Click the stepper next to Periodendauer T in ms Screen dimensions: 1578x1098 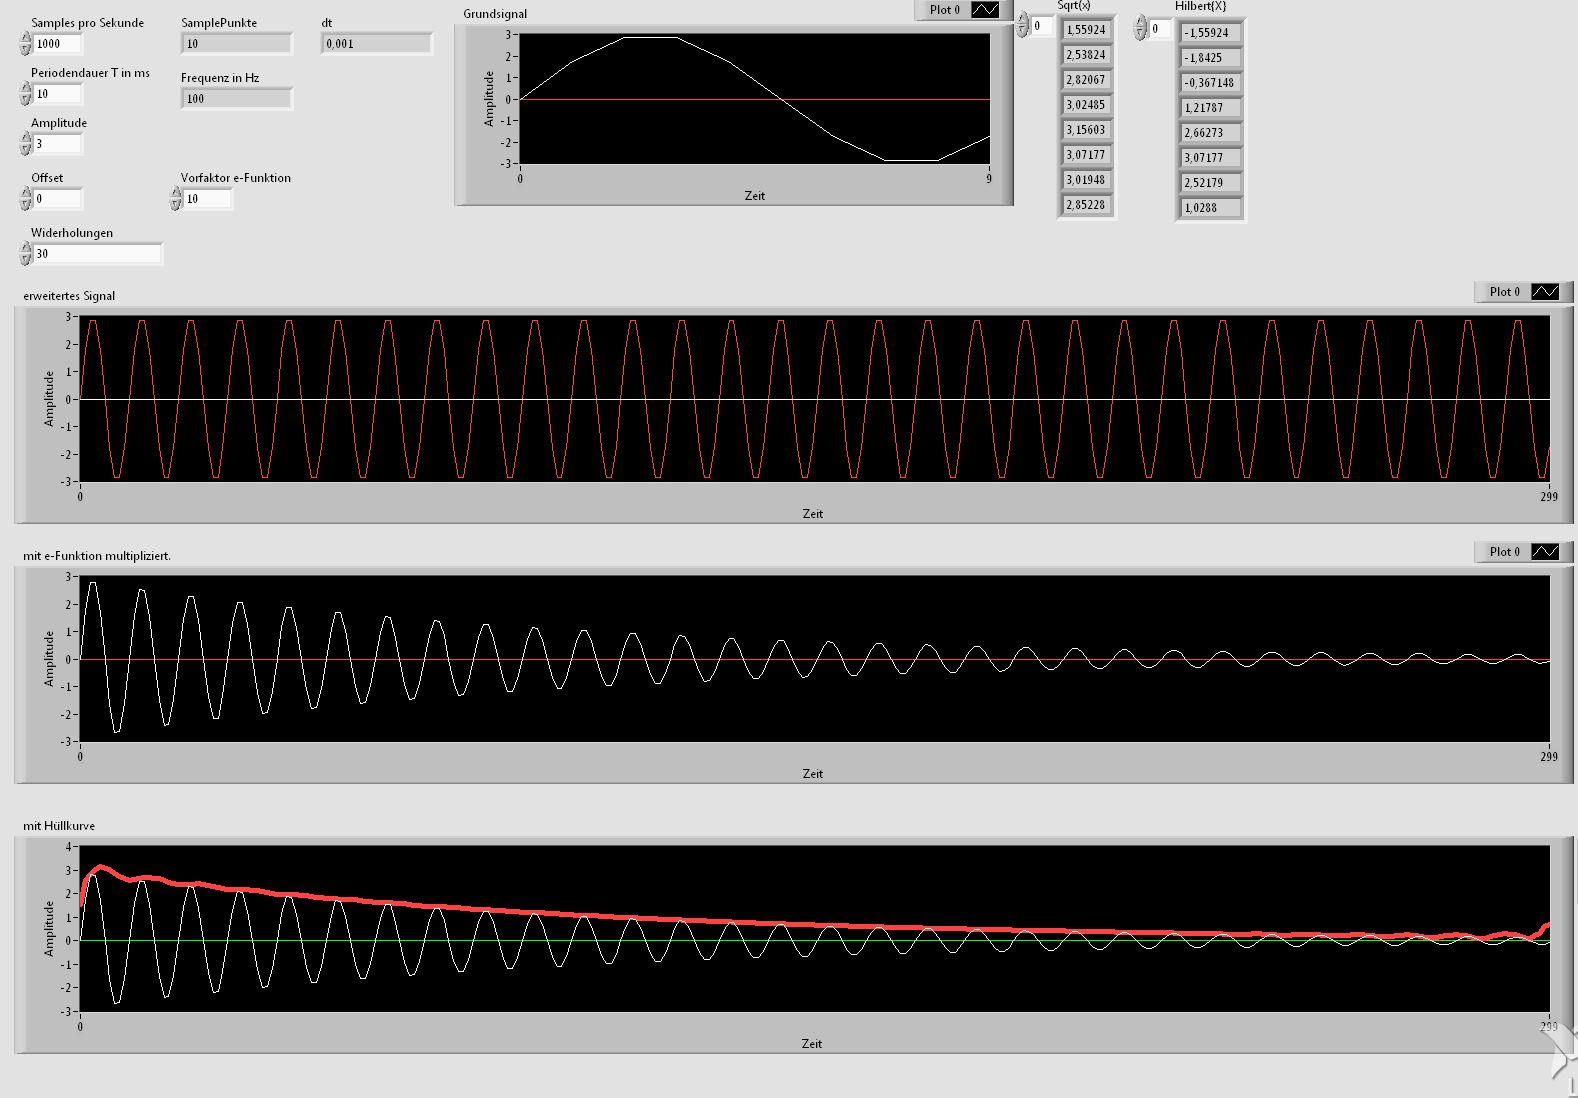pos(25,94)
